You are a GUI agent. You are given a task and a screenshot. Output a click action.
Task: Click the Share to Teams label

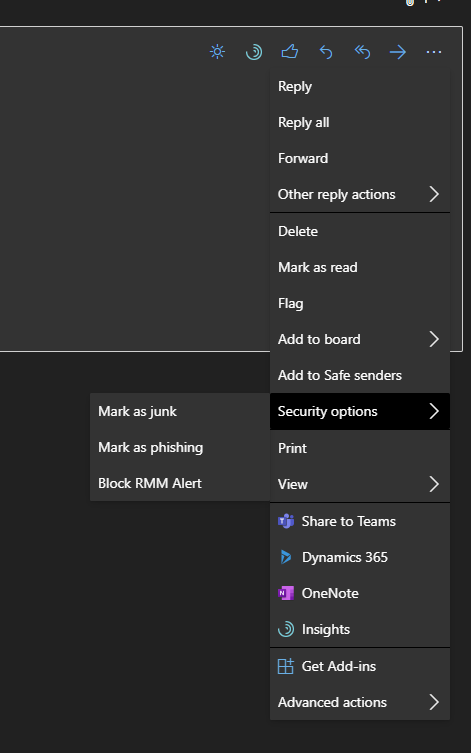[349, 521]
